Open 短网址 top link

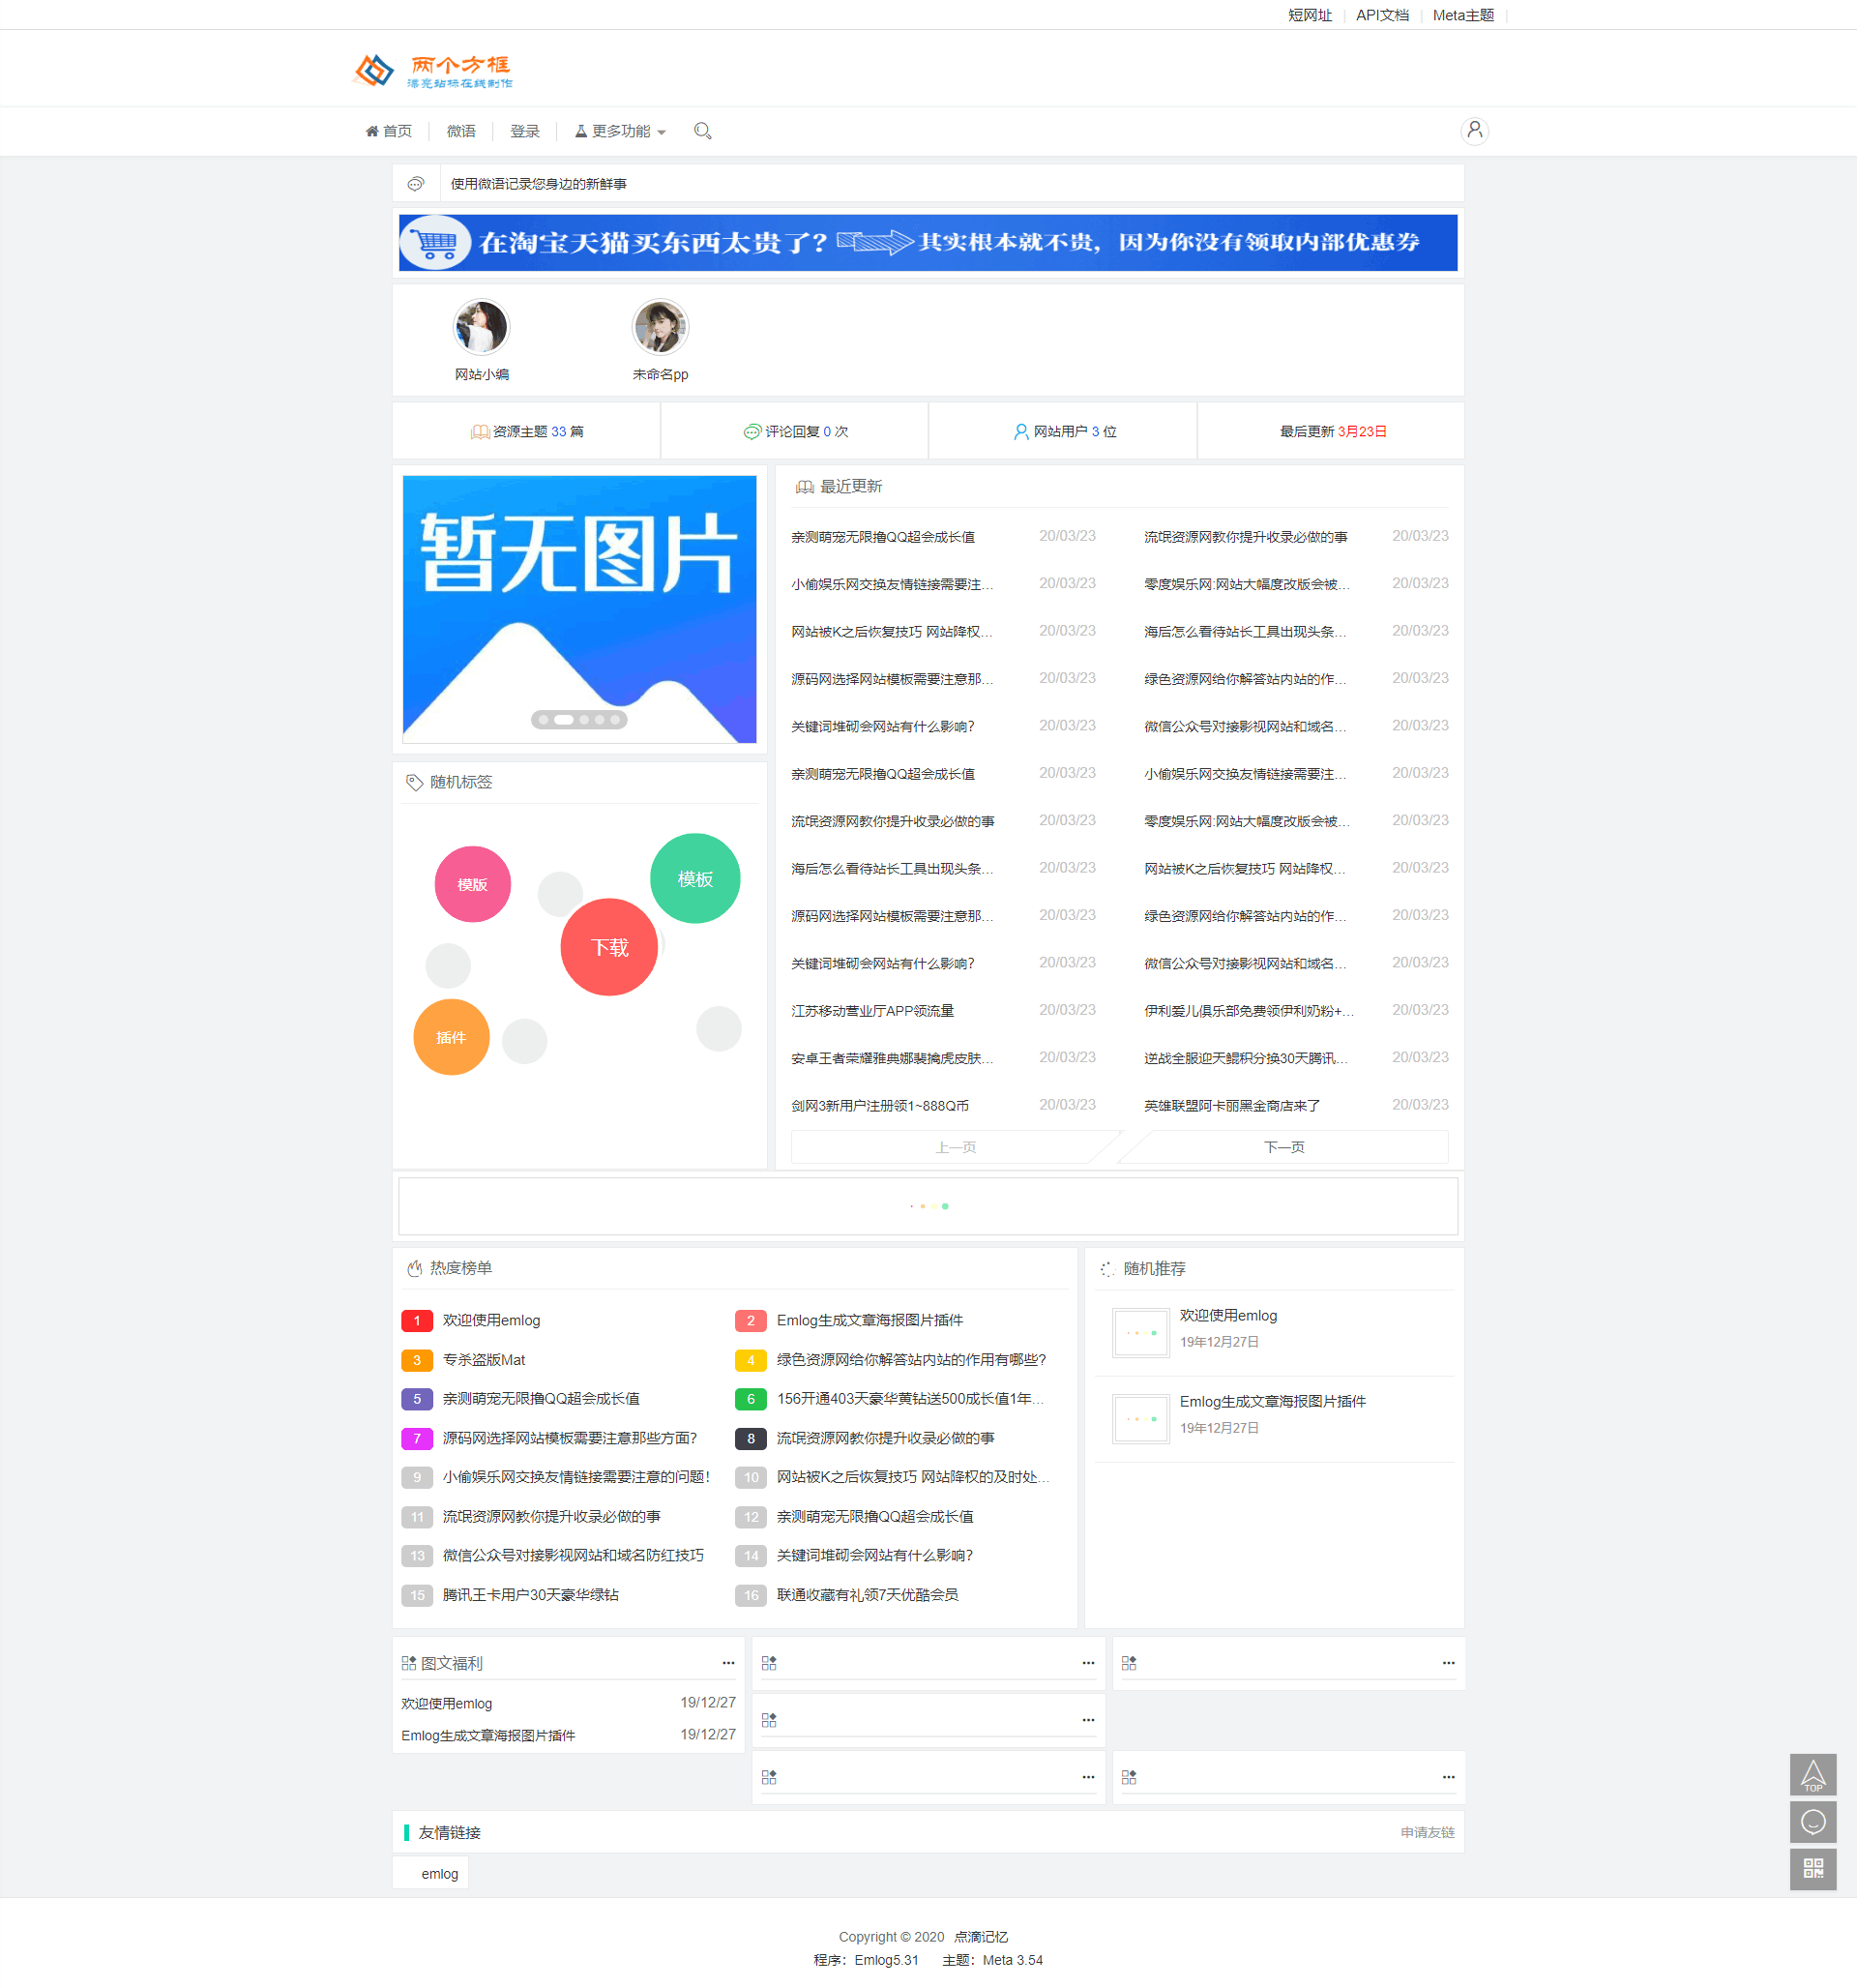(1309, 15)
